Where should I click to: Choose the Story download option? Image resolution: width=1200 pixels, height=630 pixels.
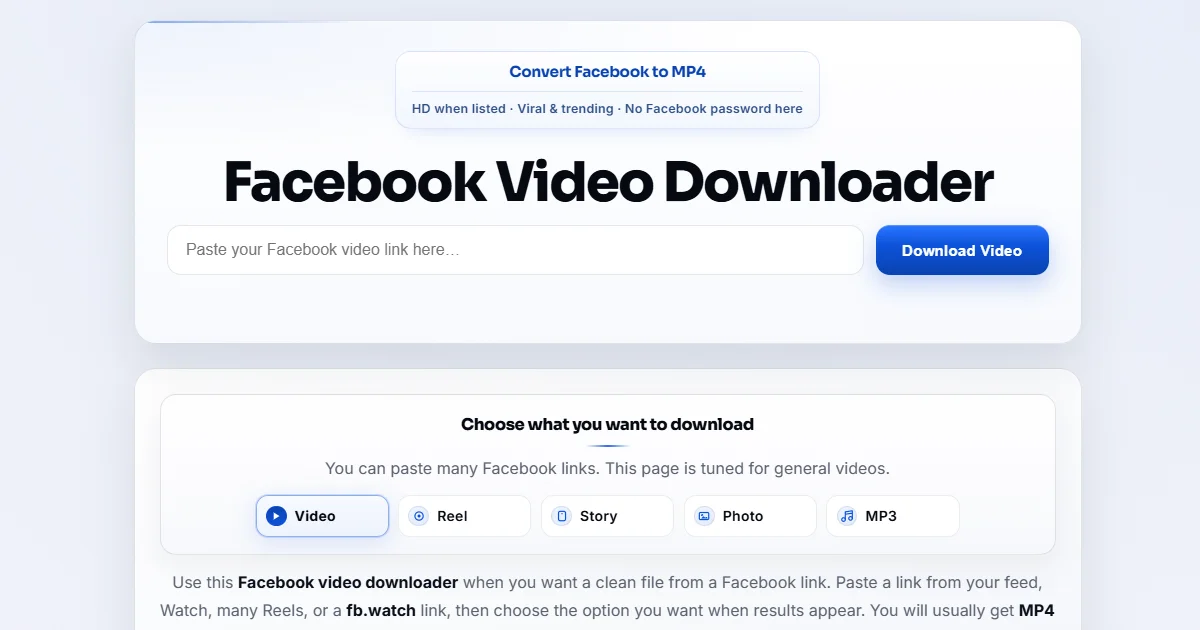(x=608, y=516)
